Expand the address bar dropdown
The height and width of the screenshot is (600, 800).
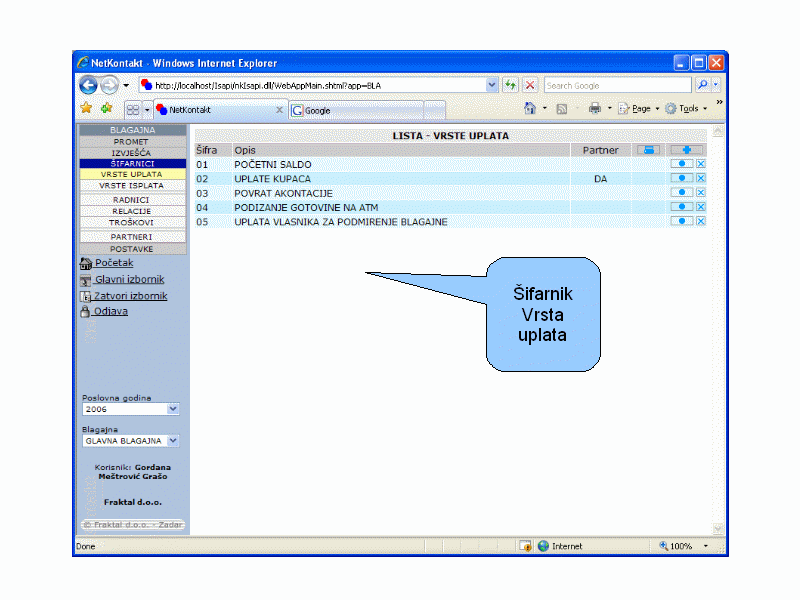click(491, 85)
